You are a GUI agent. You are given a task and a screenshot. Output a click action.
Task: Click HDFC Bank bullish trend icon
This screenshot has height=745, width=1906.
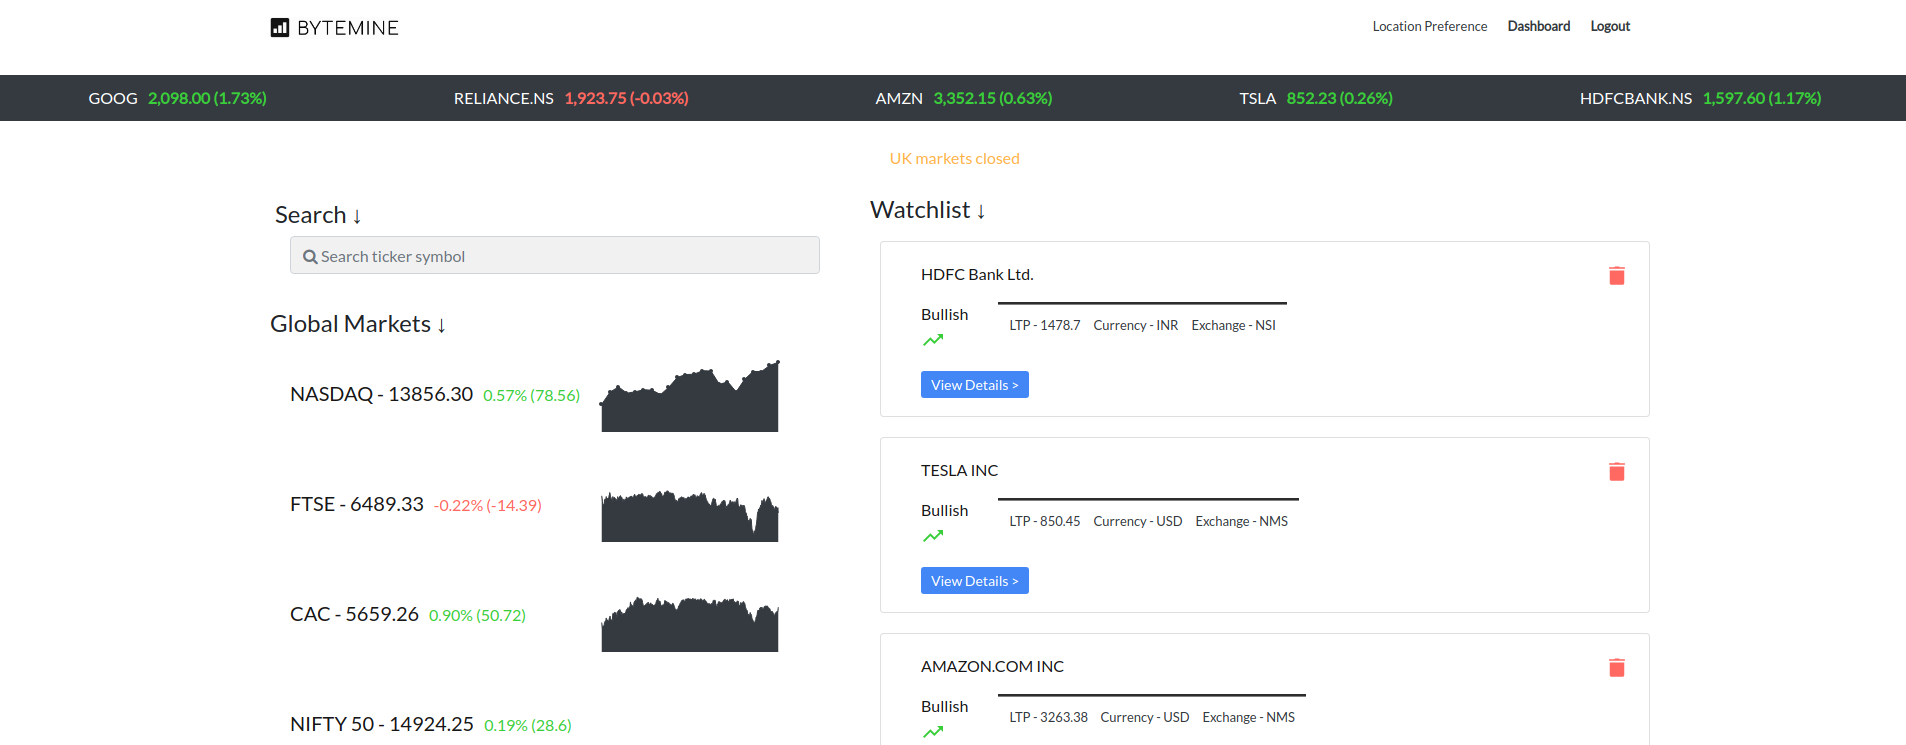tap(933, 340)
